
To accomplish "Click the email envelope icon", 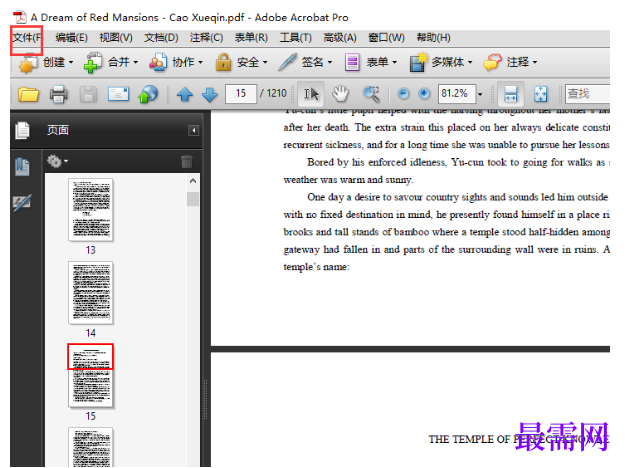I will click(x=118, y=94).
